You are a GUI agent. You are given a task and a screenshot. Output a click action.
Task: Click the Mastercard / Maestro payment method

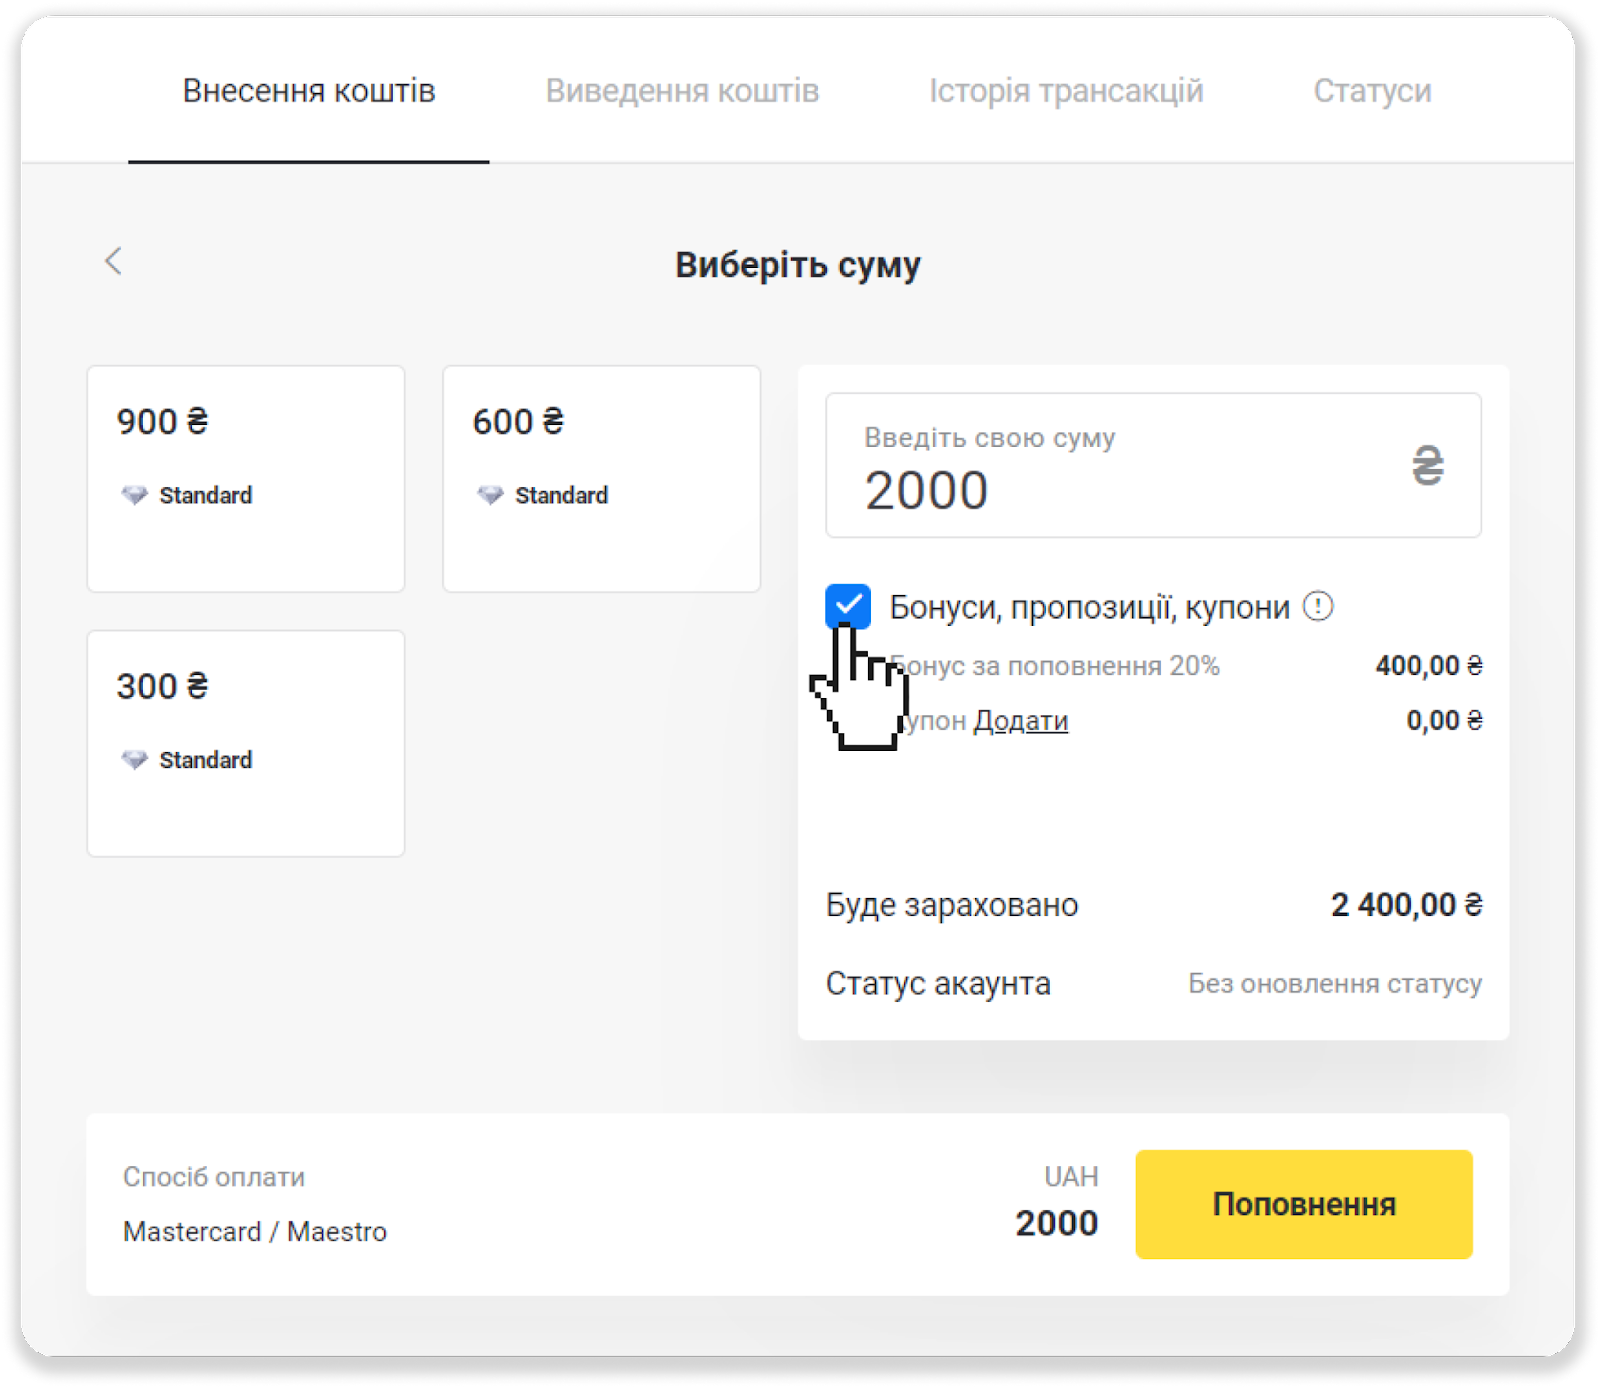point(255,1232)
